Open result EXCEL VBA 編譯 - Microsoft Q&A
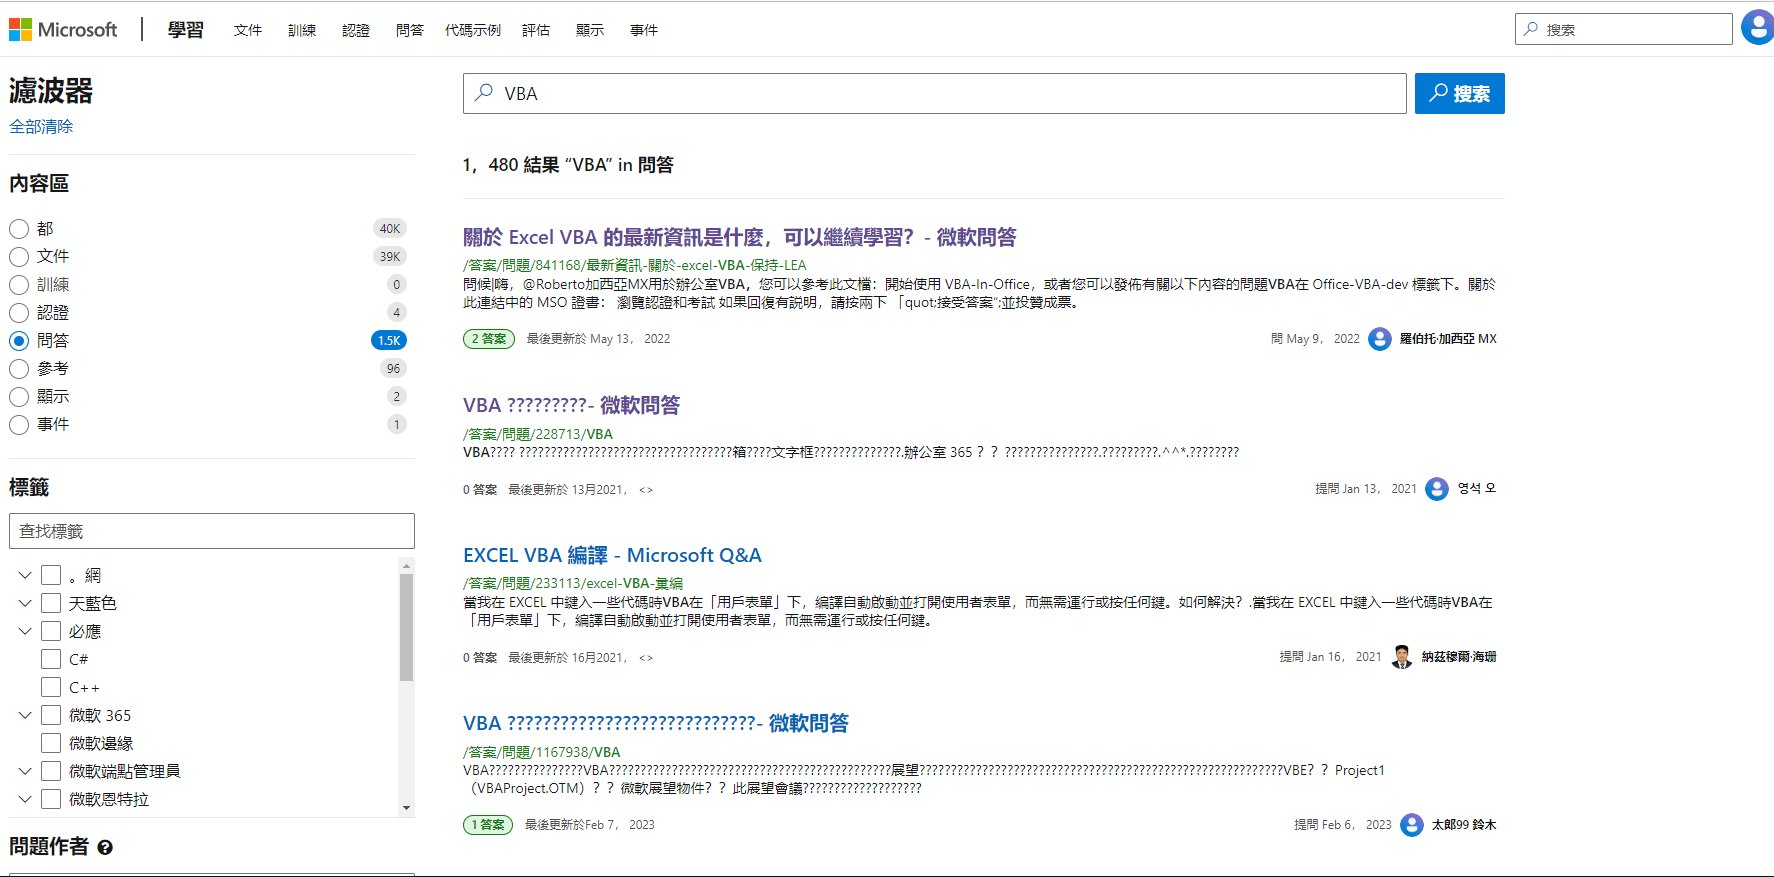The image size is (1774, 877). click(x=612, y=555)
